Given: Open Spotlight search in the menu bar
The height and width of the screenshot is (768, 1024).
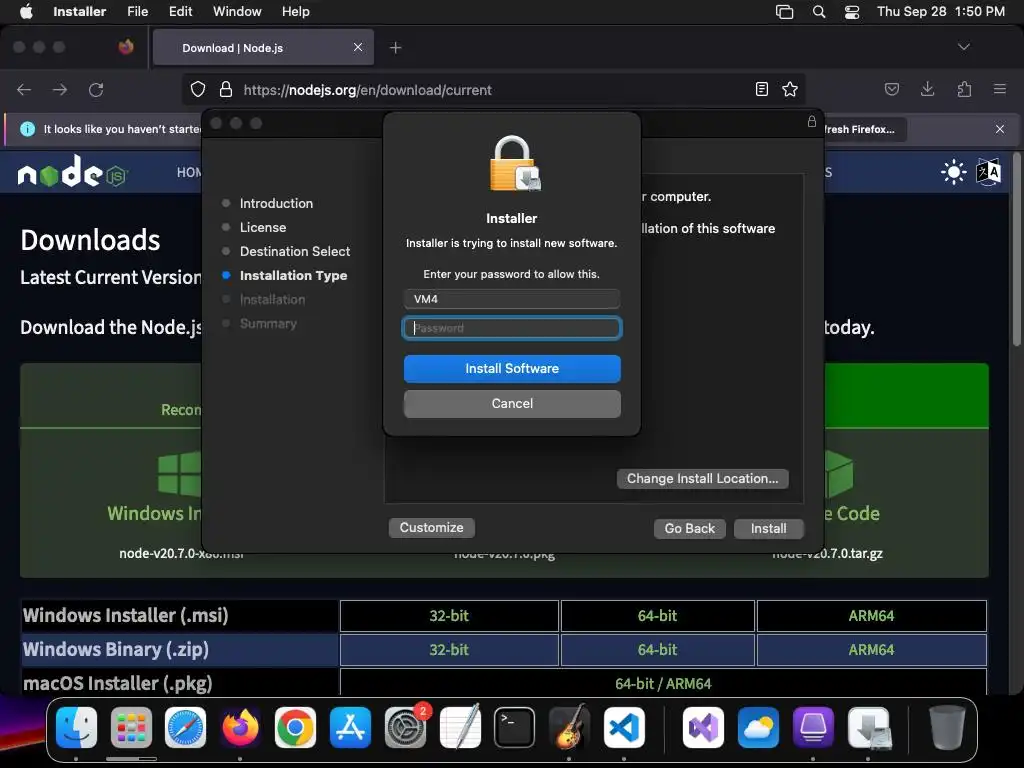Looking at the screenshot, I should tap(819, 12).
